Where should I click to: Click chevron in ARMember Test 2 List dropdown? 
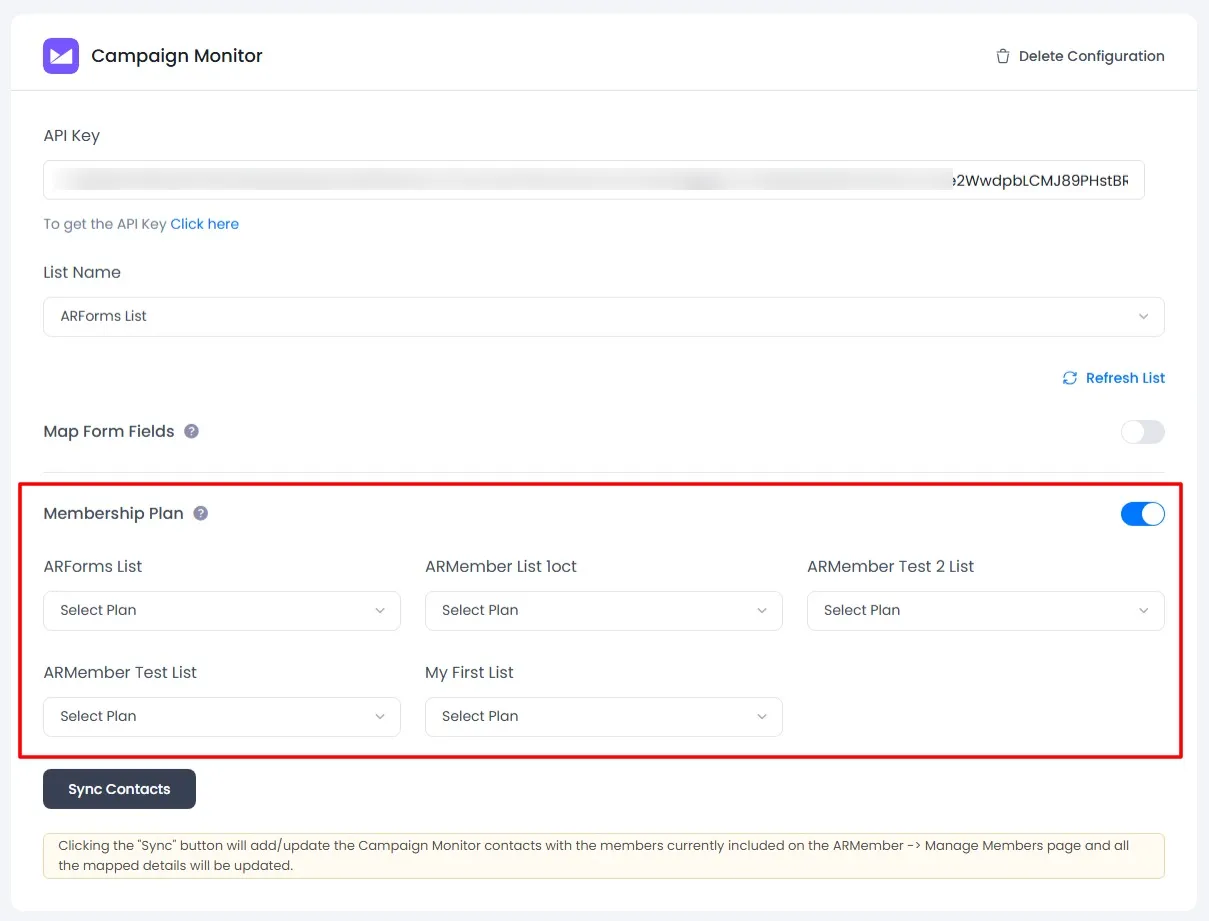1143,611
